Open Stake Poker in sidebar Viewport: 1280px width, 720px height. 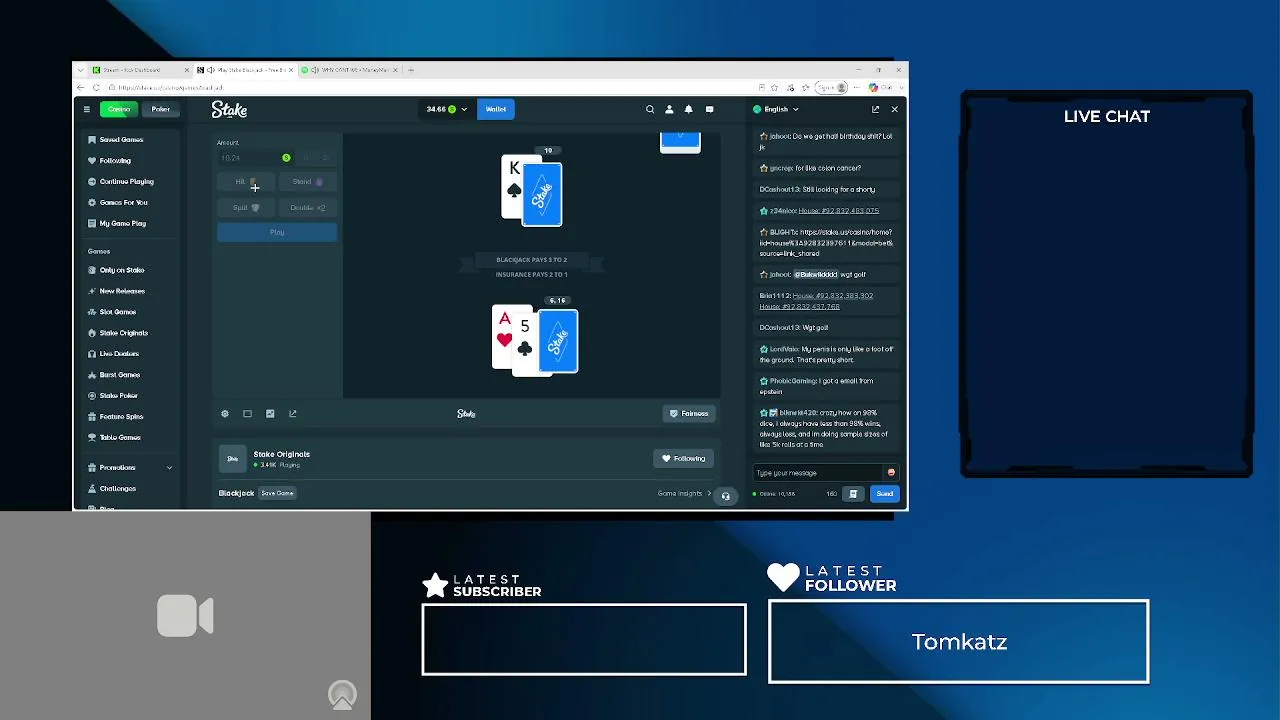point(118,396)
